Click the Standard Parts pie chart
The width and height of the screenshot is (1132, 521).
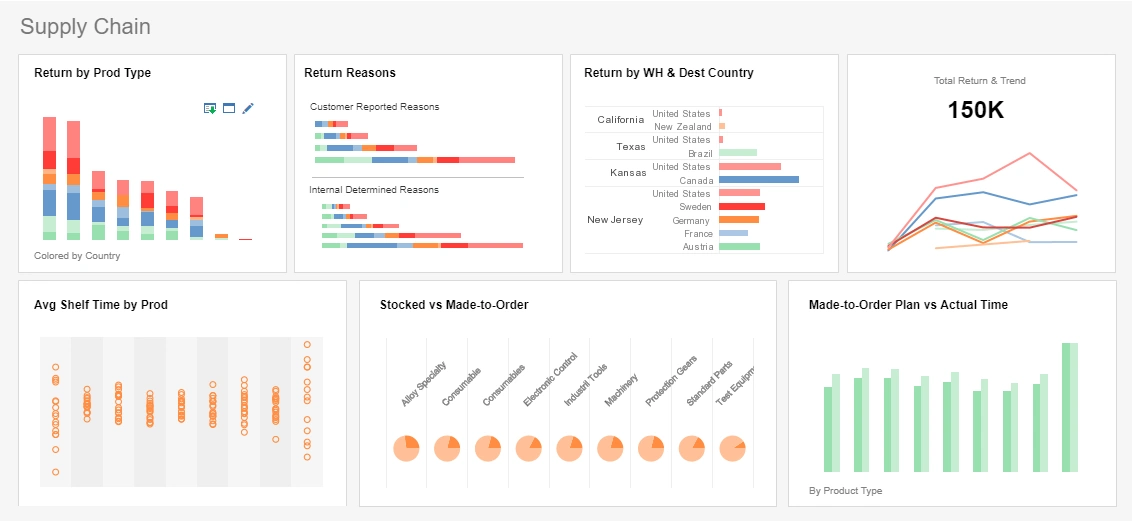click(692, 448)
